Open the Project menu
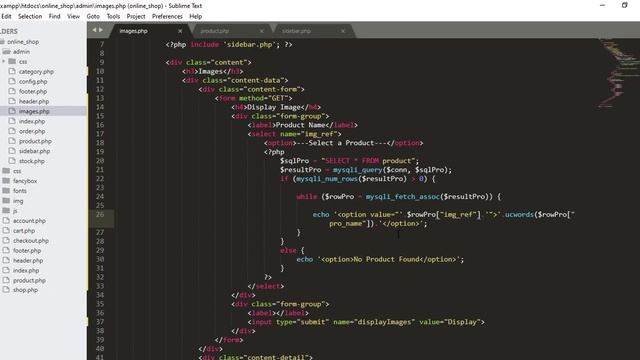The image size is (640, 360). (136, 16)
